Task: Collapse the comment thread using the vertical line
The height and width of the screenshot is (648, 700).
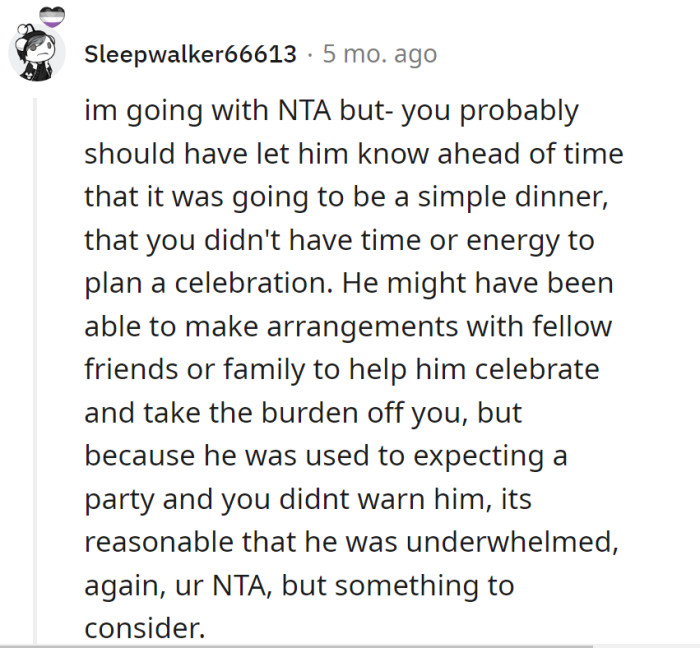Action: click(x=36, y=370)
